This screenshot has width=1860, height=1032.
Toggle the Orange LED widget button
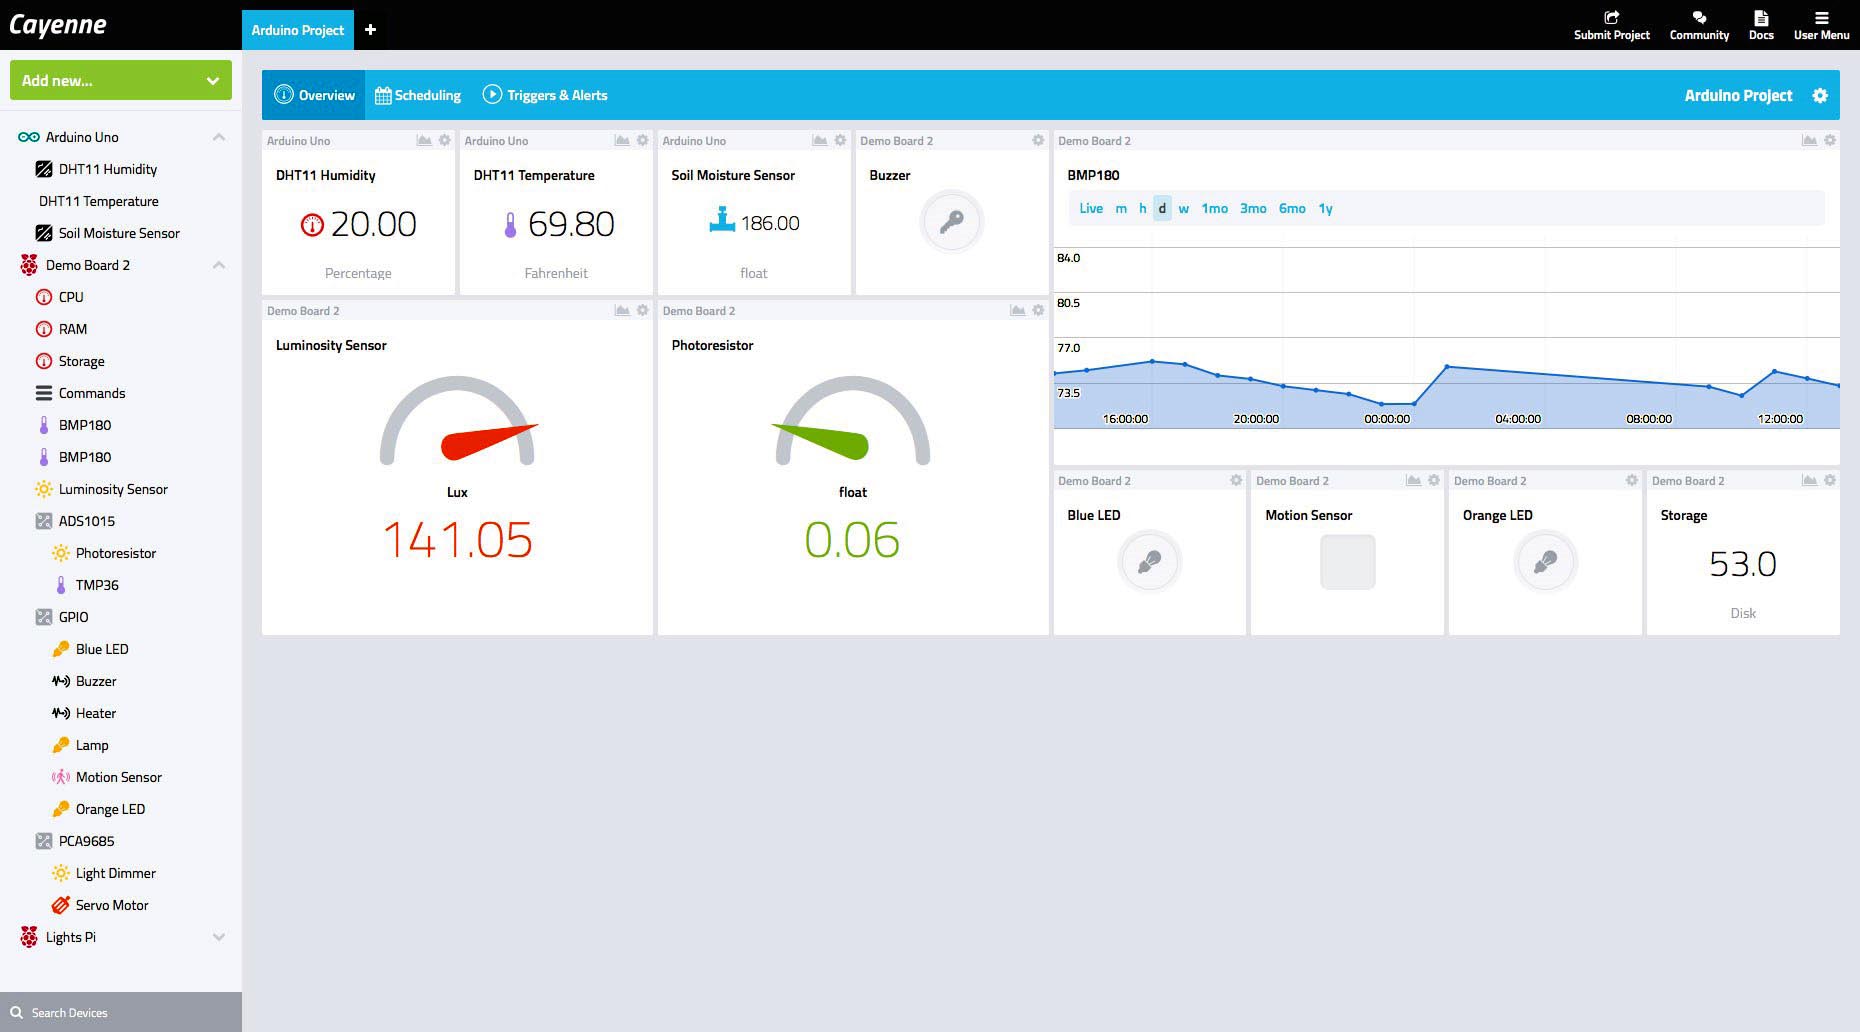(1545, 561)
